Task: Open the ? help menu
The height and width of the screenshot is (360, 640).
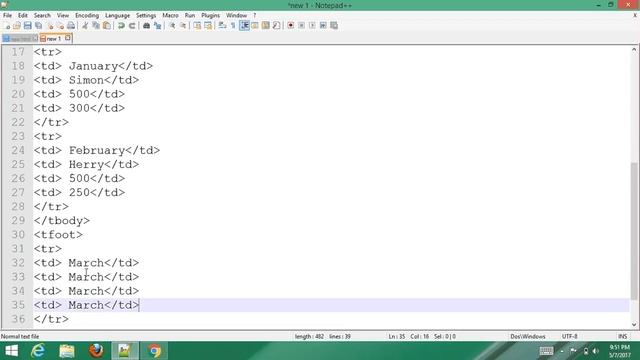Action: point(254,15)
